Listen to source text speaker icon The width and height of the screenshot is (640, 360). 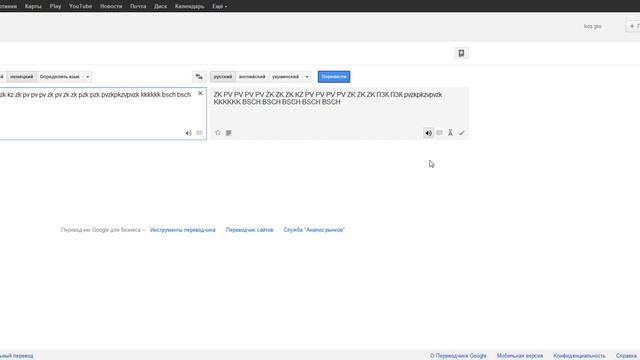188,133
